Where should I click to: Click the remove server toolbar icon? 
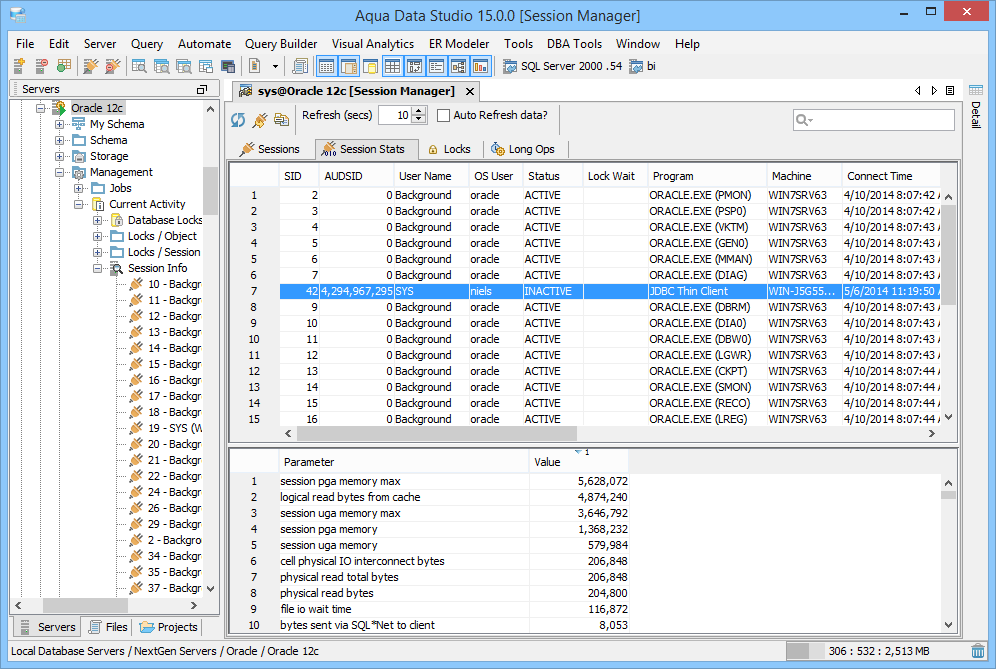[41, 65]
